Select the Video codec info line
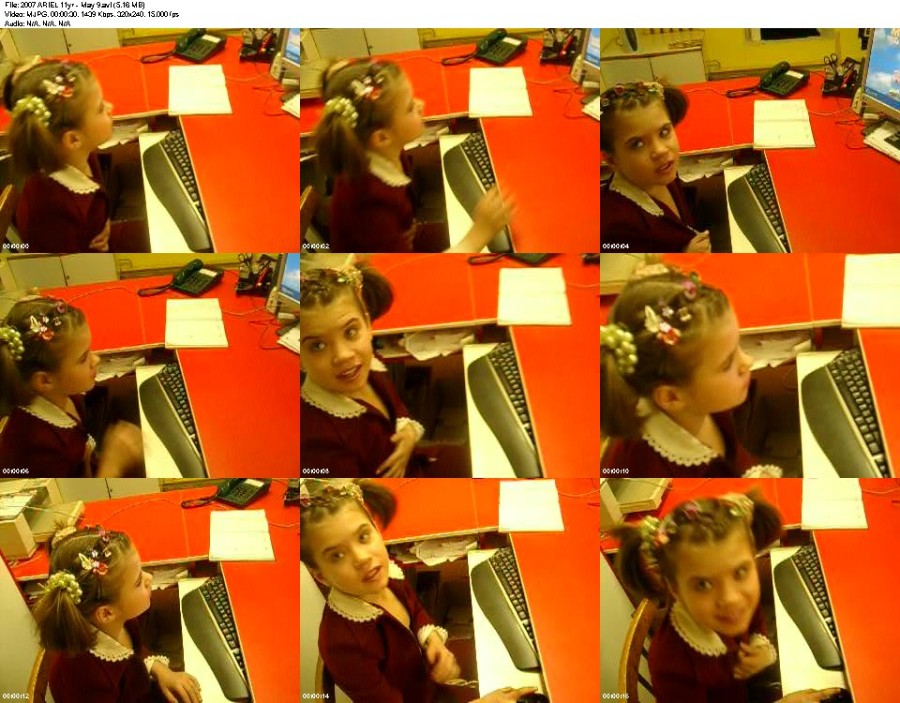The width and height of the screenshot is (900, 703). [x=91, y=14]
